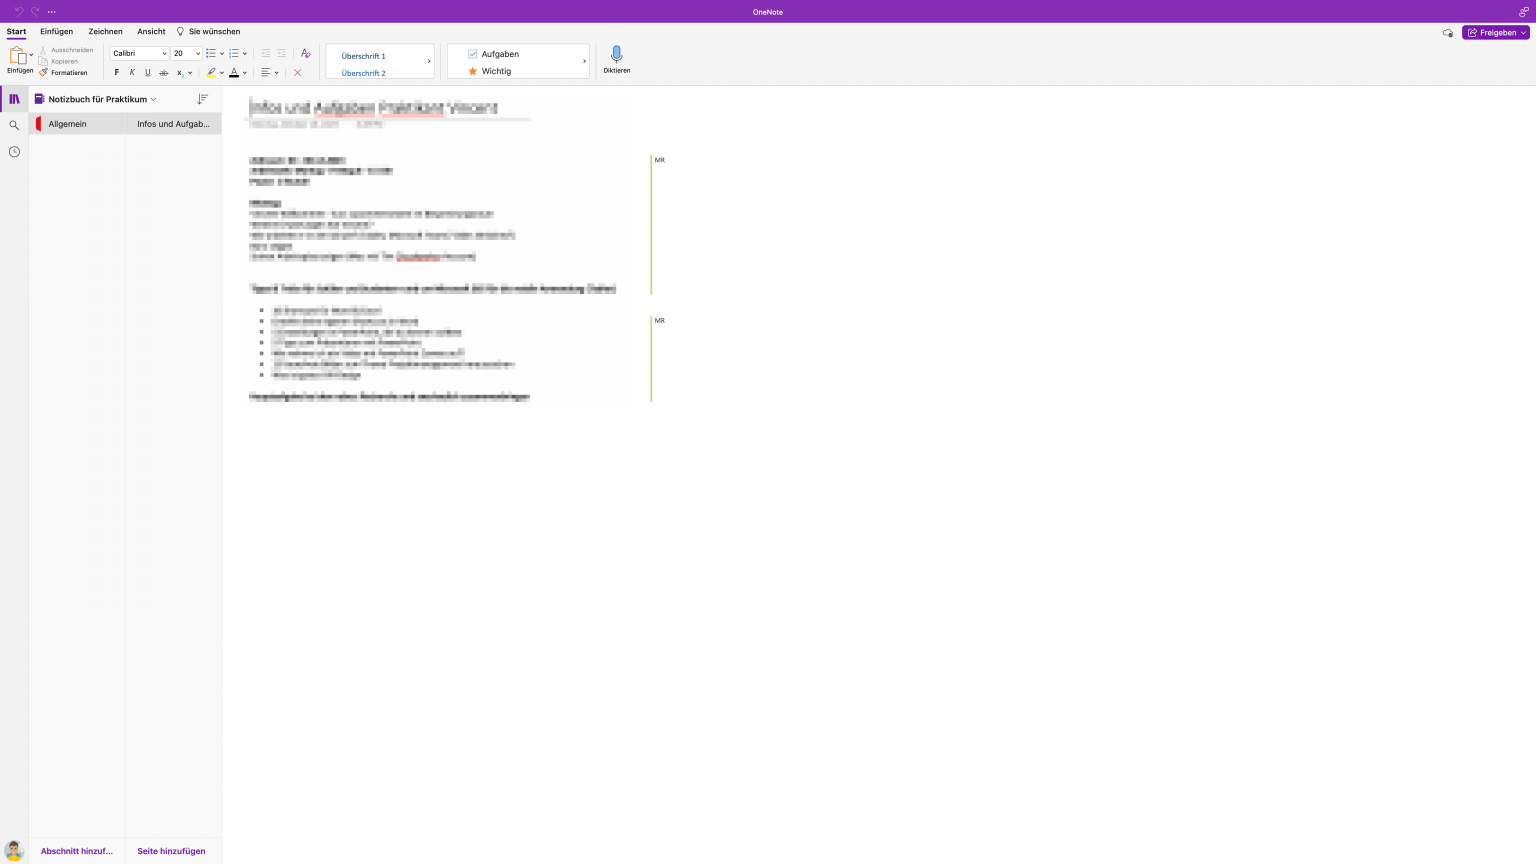
Task: Clear formatting with the red X icon
Action: (298, 72)
